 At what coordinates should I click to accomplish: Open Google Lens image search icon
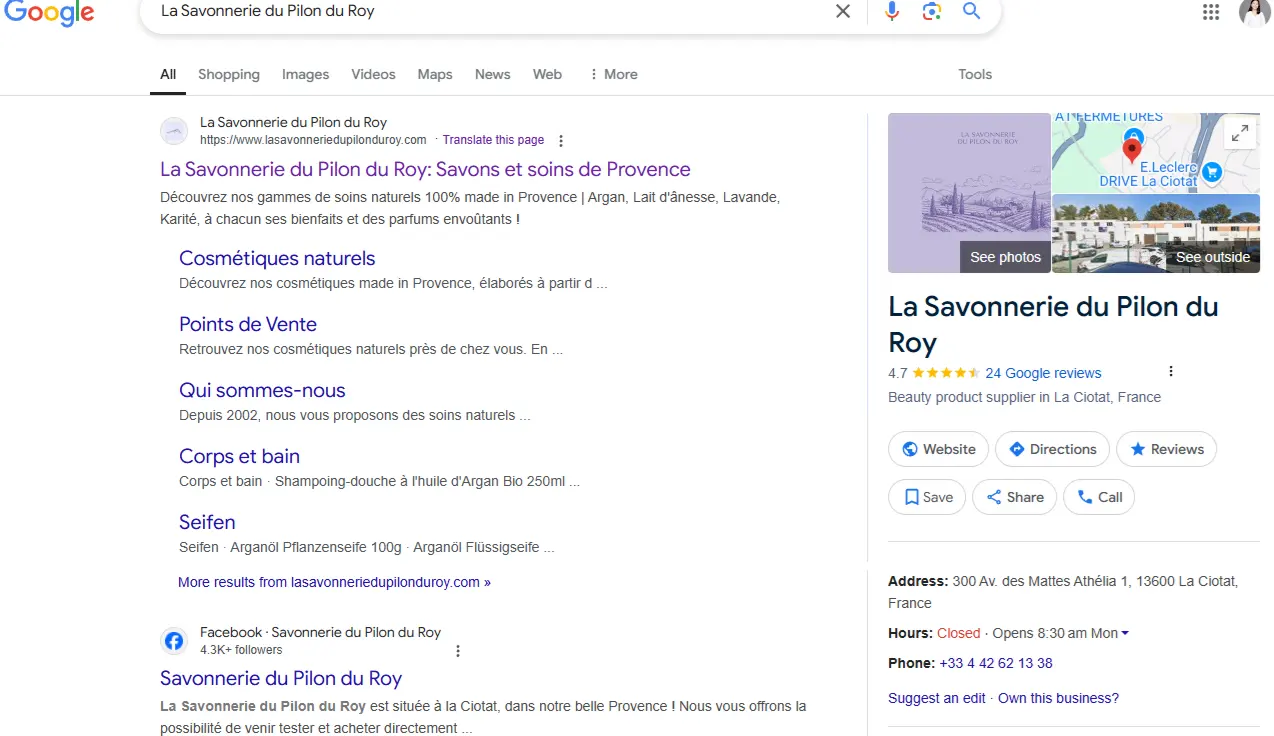[x=932, y=11]
